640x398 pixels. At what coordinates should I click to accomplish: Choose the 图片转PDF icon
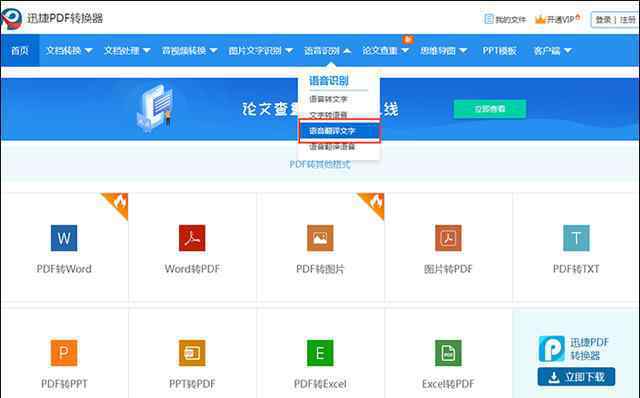tap(448, 238)
